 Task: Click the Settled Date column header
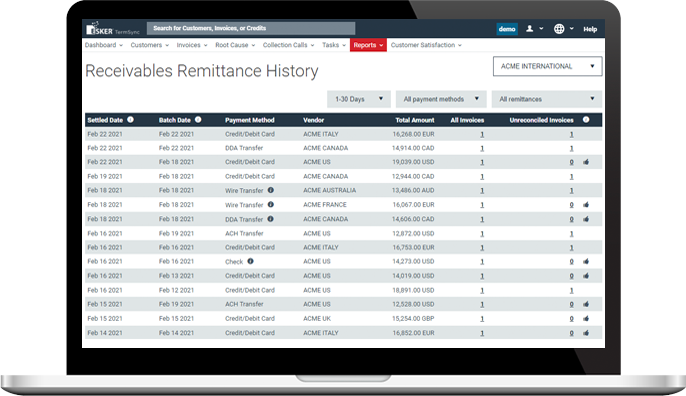pos(105,120)
